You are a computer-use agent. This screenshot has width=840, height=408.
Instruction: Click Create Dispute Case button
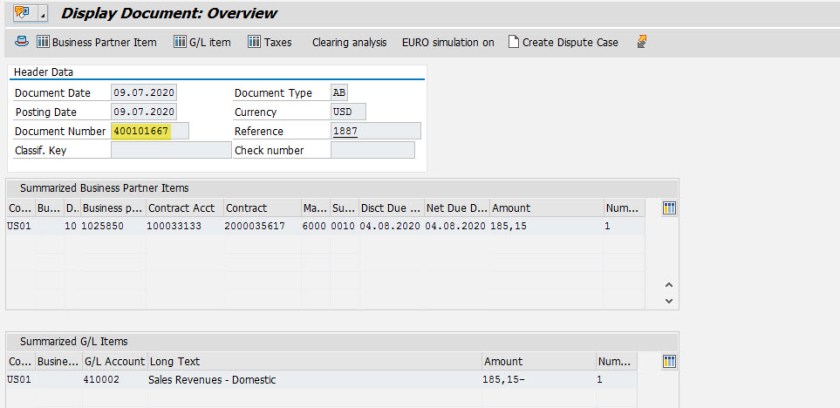[563, 42]
